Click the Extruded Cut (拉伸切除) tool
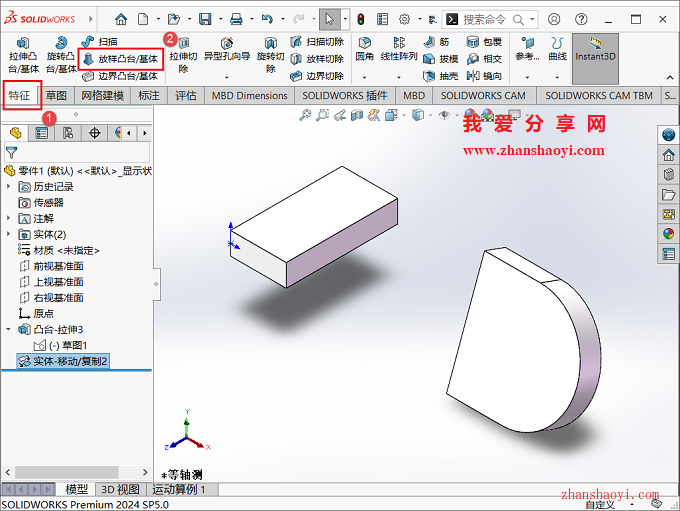 click(x=183, y=54)
